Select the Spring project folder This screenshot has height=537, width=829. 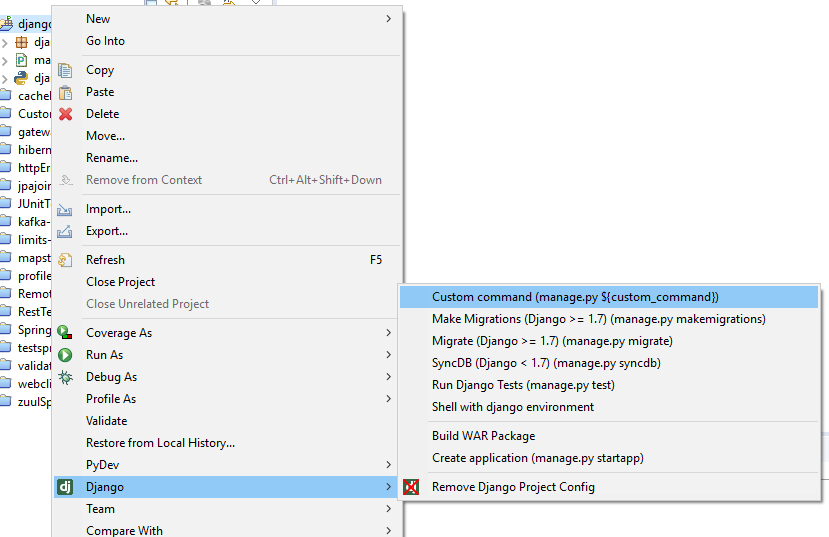(25, 330)
